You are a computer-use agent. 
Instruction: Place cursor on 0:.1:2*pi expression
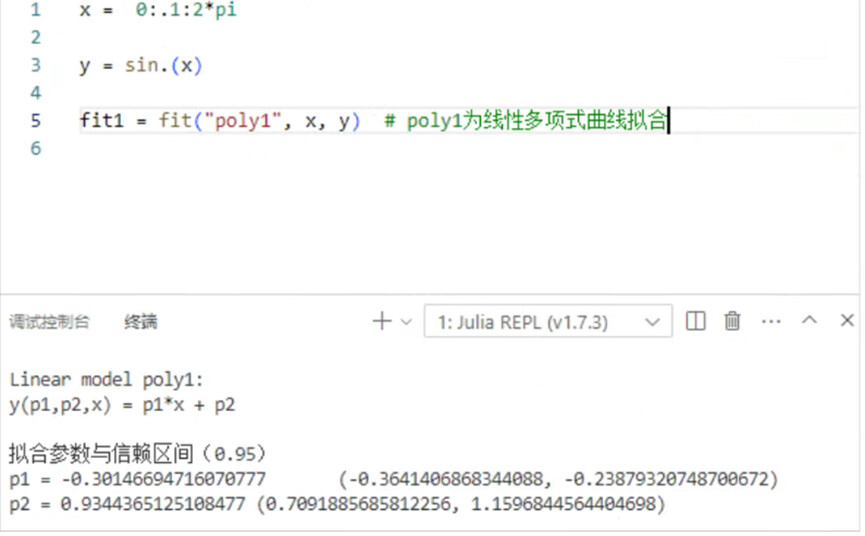tap(186, 10)
